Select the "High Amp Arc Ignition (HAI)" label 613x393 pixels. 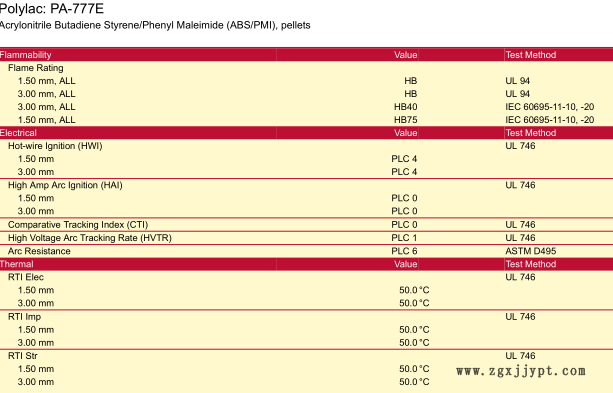(x=65, y=185)
